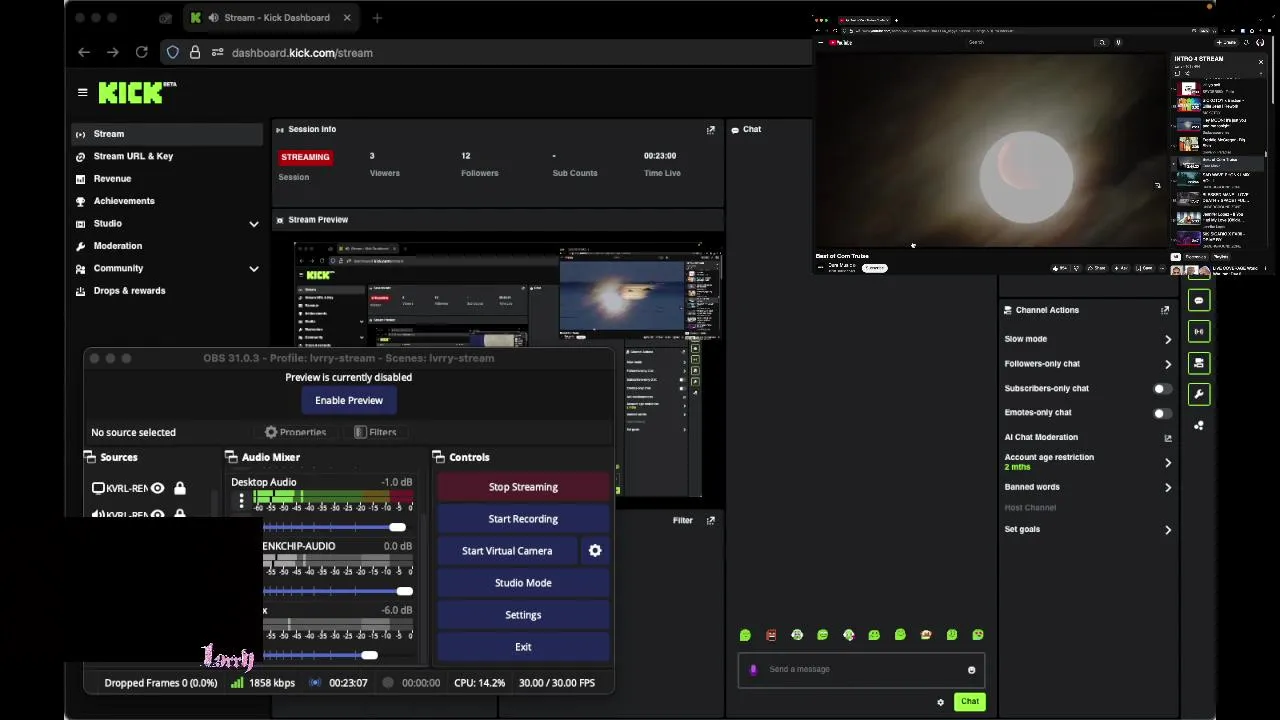Image resolution: width=1280 pixels, height=720 pixels.
Task: Click the broadcast signal icon in right sidebar
Action: (1198, 331)
